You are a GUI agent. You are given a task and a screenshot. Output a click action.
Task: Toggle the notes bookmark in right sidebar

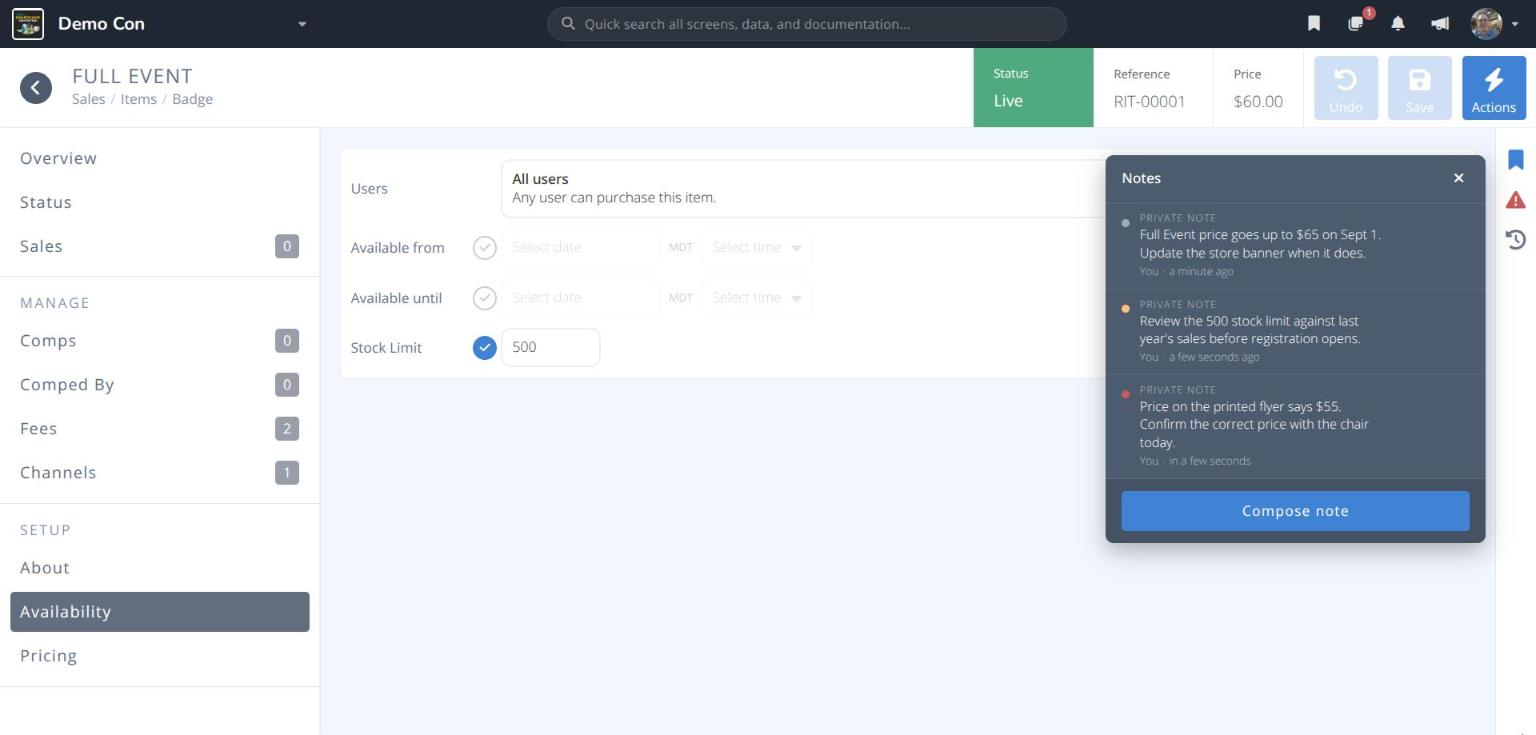click(x=1516, y=160)
